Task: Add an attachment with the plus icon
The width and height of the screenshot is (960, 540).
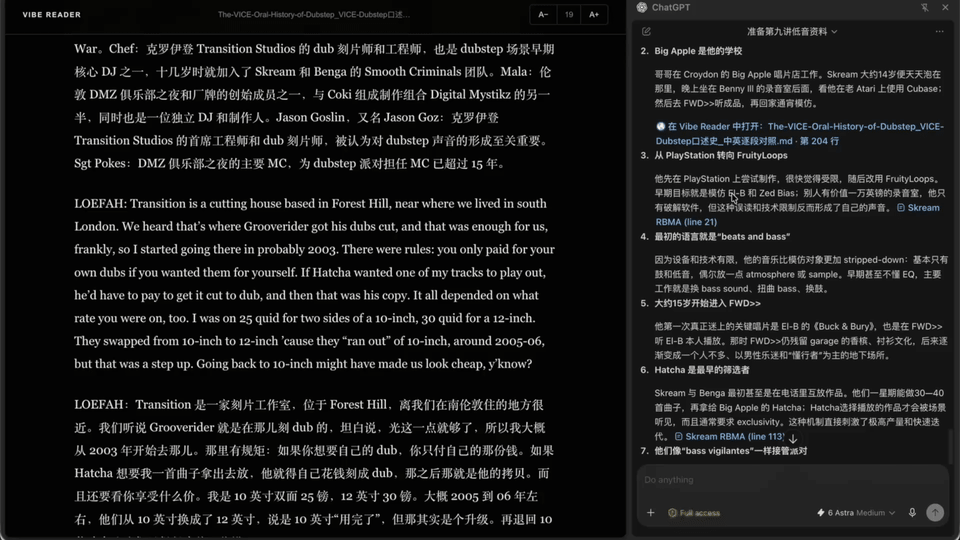Action: 650,513
